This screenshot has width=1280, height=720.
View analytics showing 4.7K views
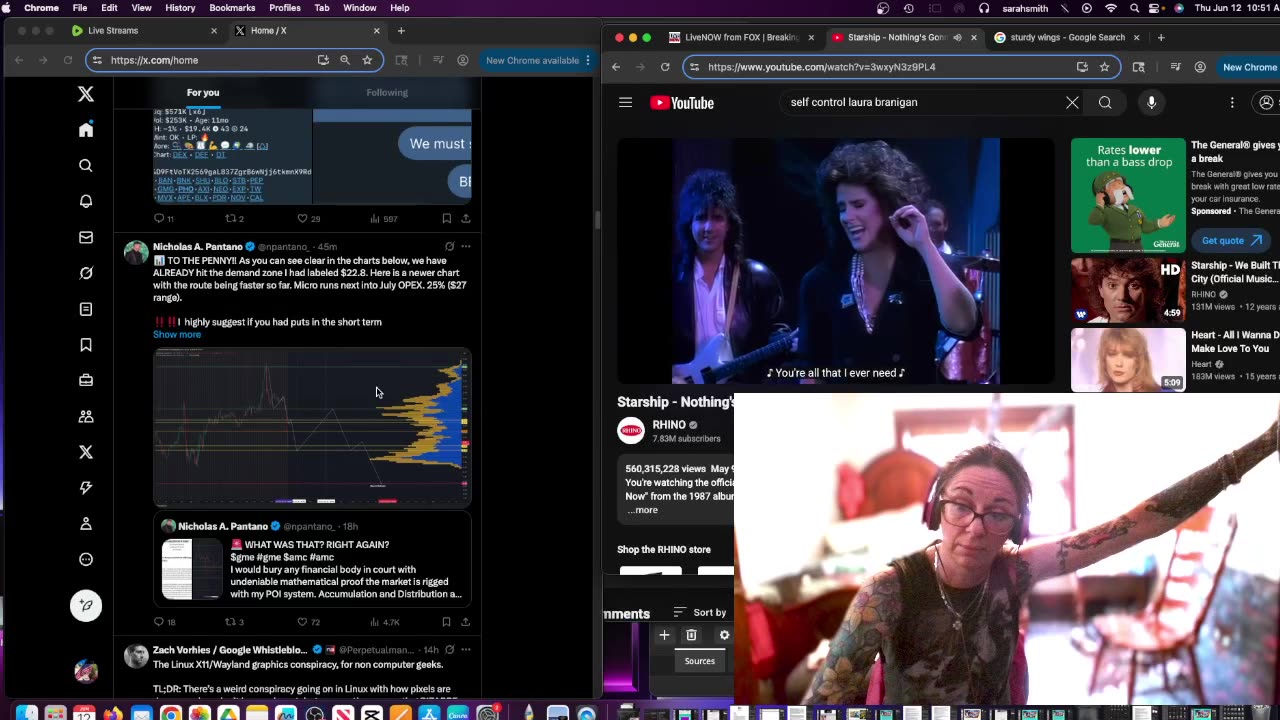click(384, 622)
